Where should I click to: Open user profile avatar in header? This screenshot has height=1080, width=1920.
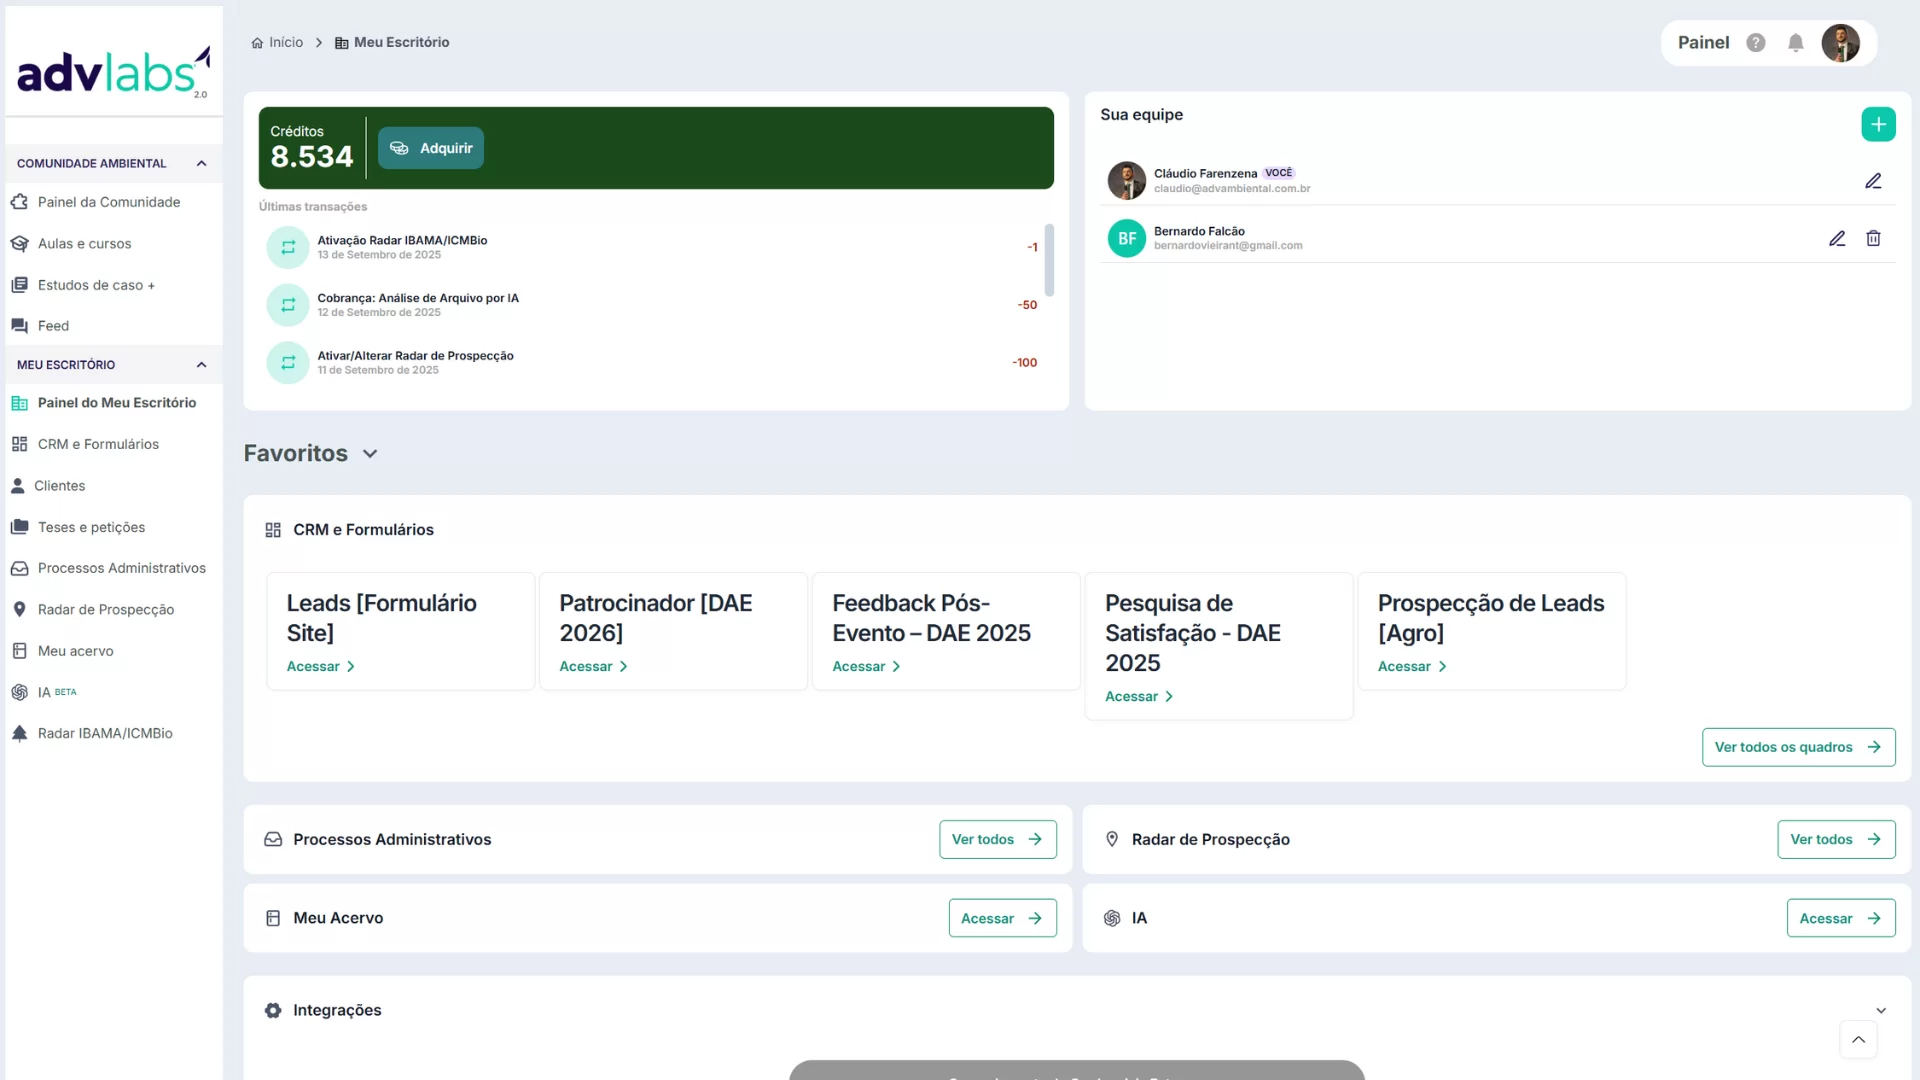[x=1839, y=43]
